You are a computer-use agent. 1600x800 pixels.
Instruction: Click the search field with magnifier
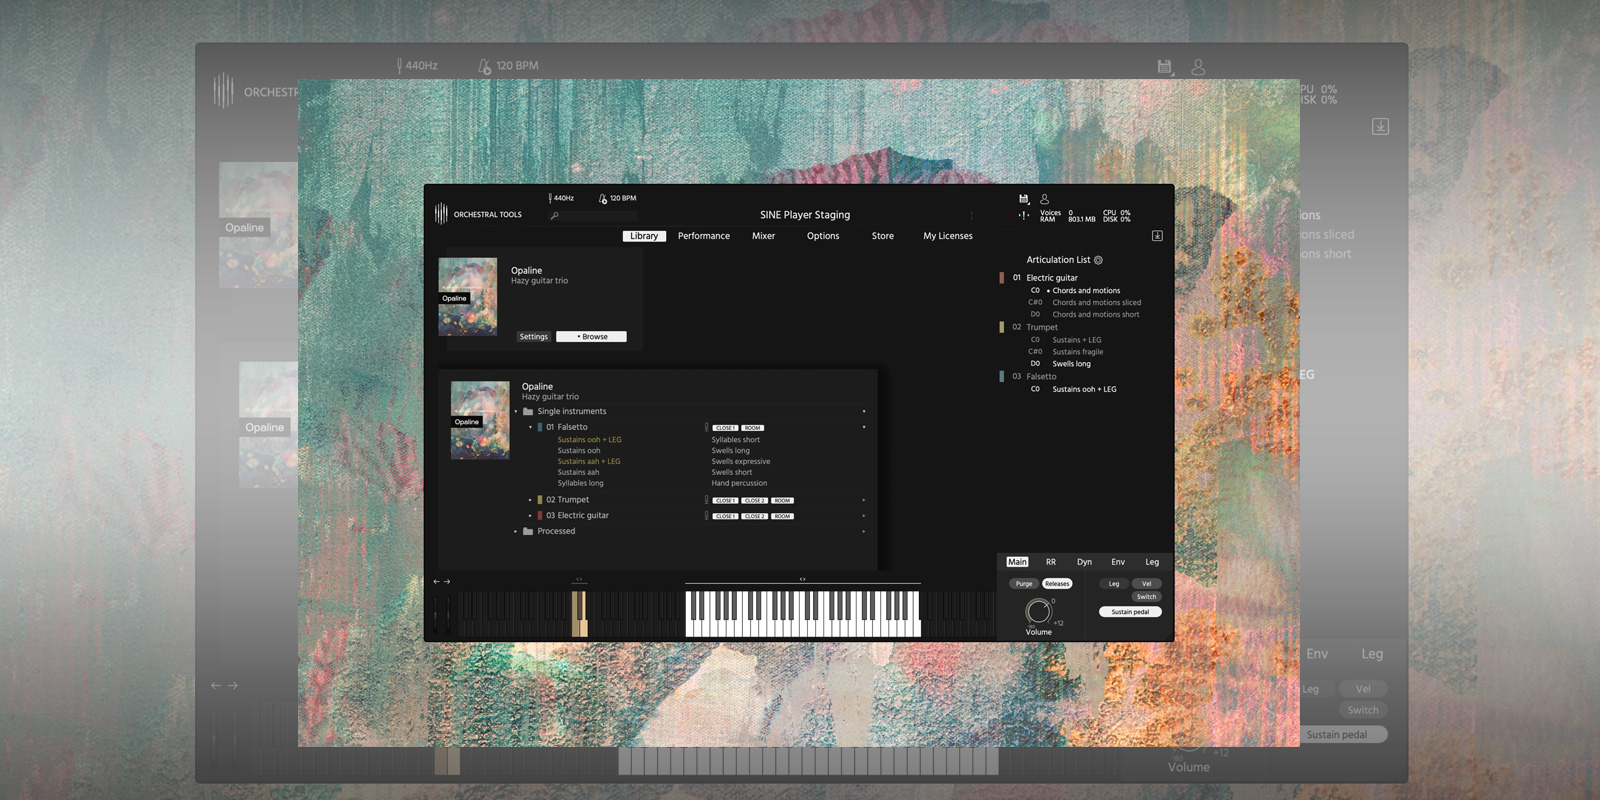592,216
